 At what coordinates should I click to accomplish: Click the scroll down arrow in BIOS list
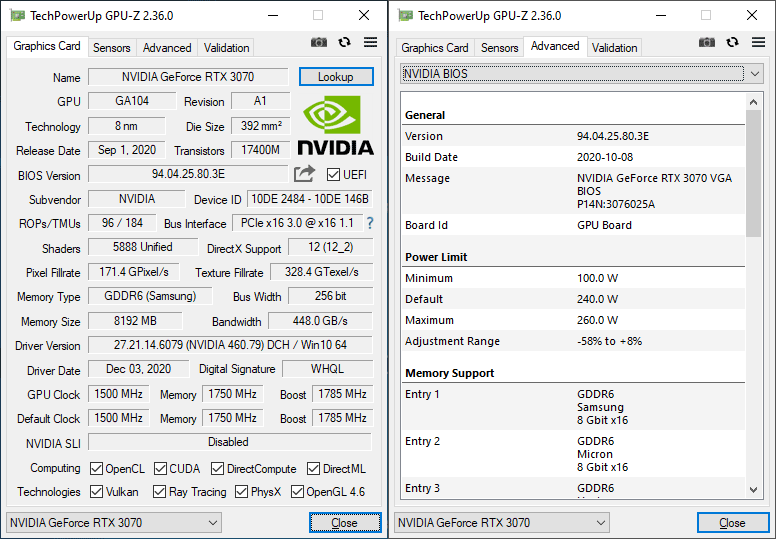click(x=754, y=490)
